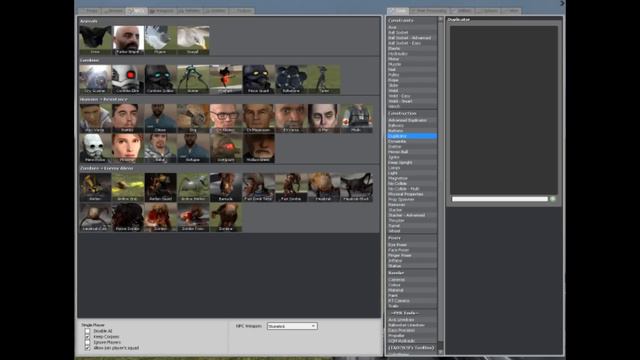Select the Hover Ball tool

click(411, 152)
